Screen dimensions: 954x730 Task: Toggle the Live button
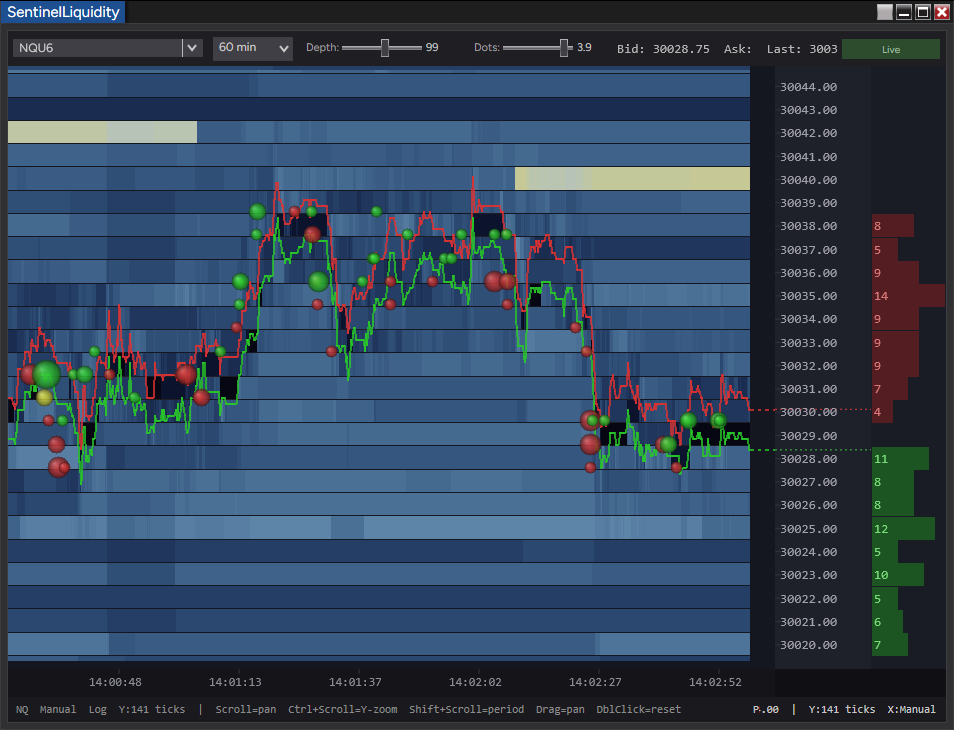pyautogui.click(x=891, y=49)
